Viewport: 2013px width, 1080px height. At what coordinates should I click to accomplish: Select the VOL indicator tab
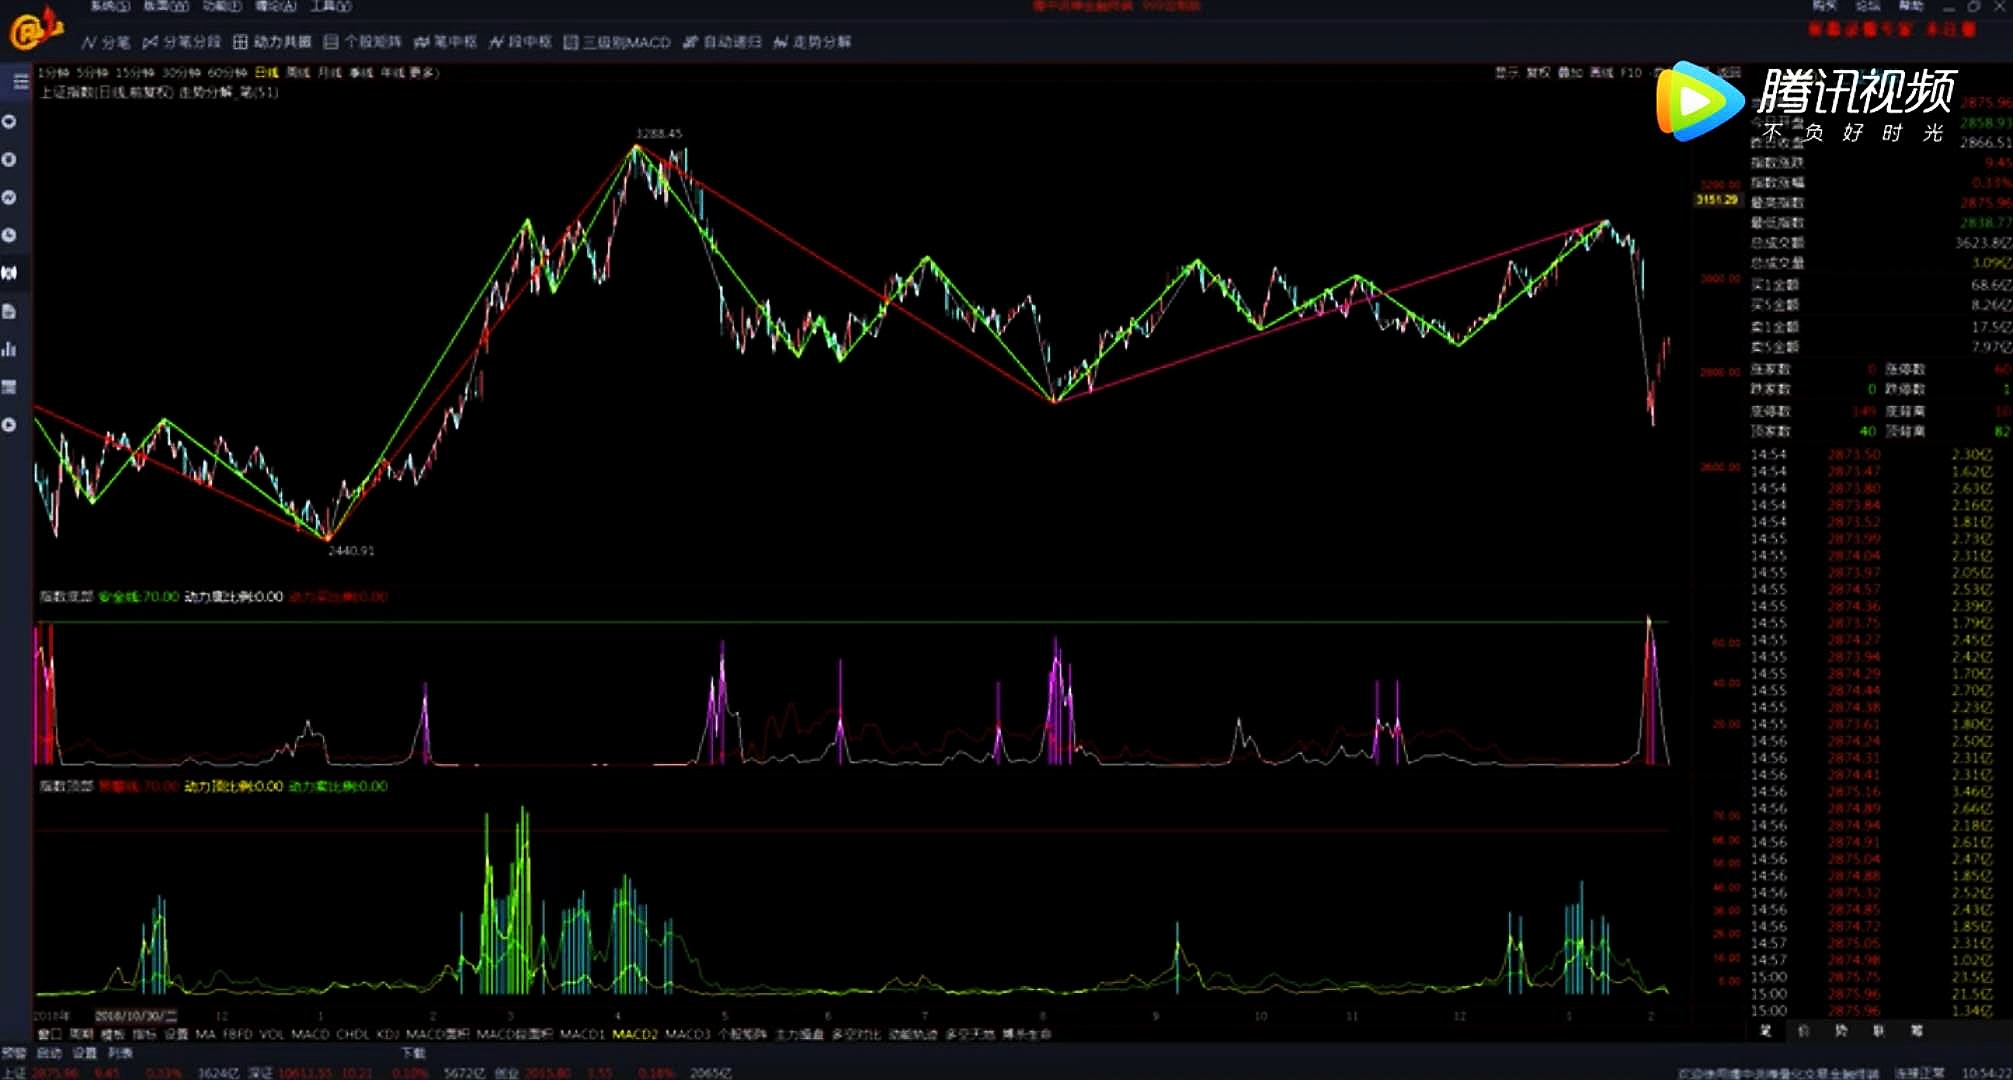tap(271, 1034)
